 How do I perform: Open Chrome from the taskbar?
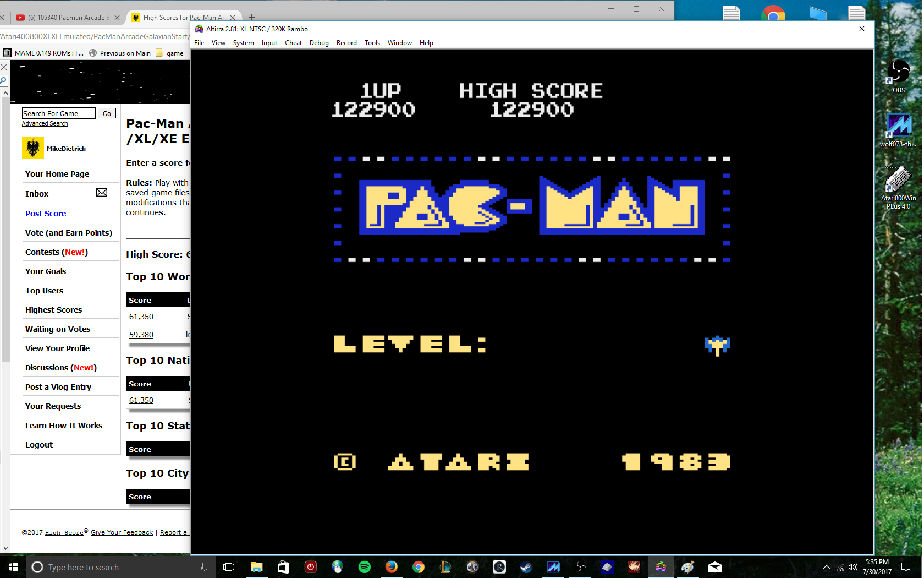click(x=418, y=567)
